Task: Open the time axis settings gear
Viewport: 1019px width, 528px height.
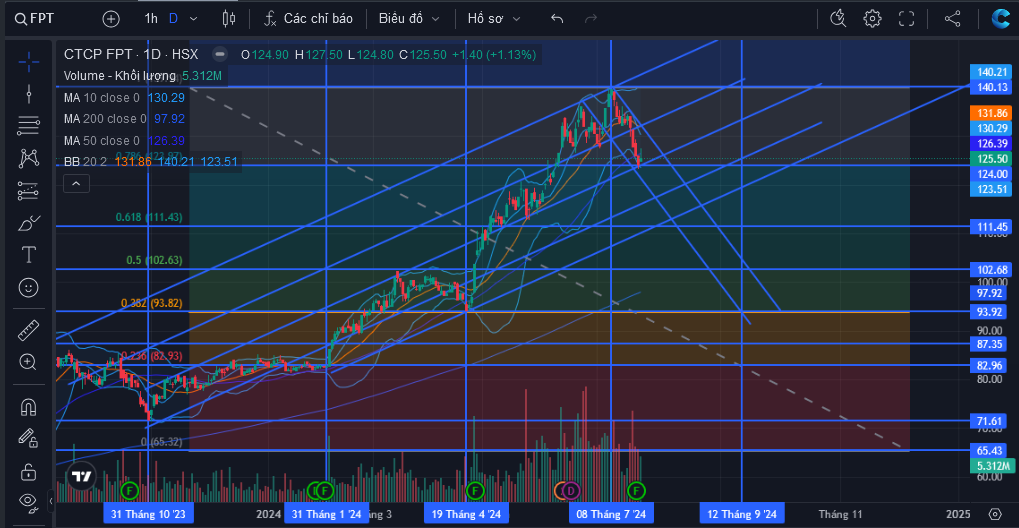Action: tap(994, 514)
